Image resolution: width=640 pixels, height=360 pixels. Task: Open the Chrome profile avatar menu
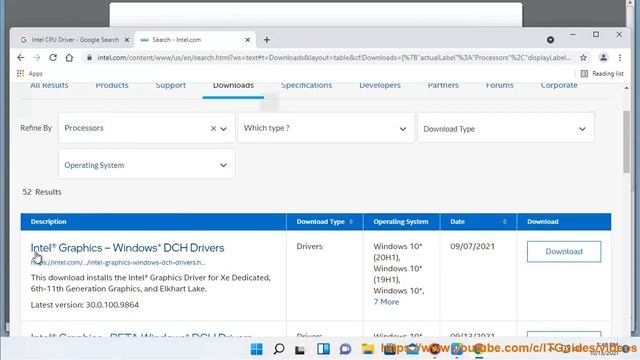point(603,58)
